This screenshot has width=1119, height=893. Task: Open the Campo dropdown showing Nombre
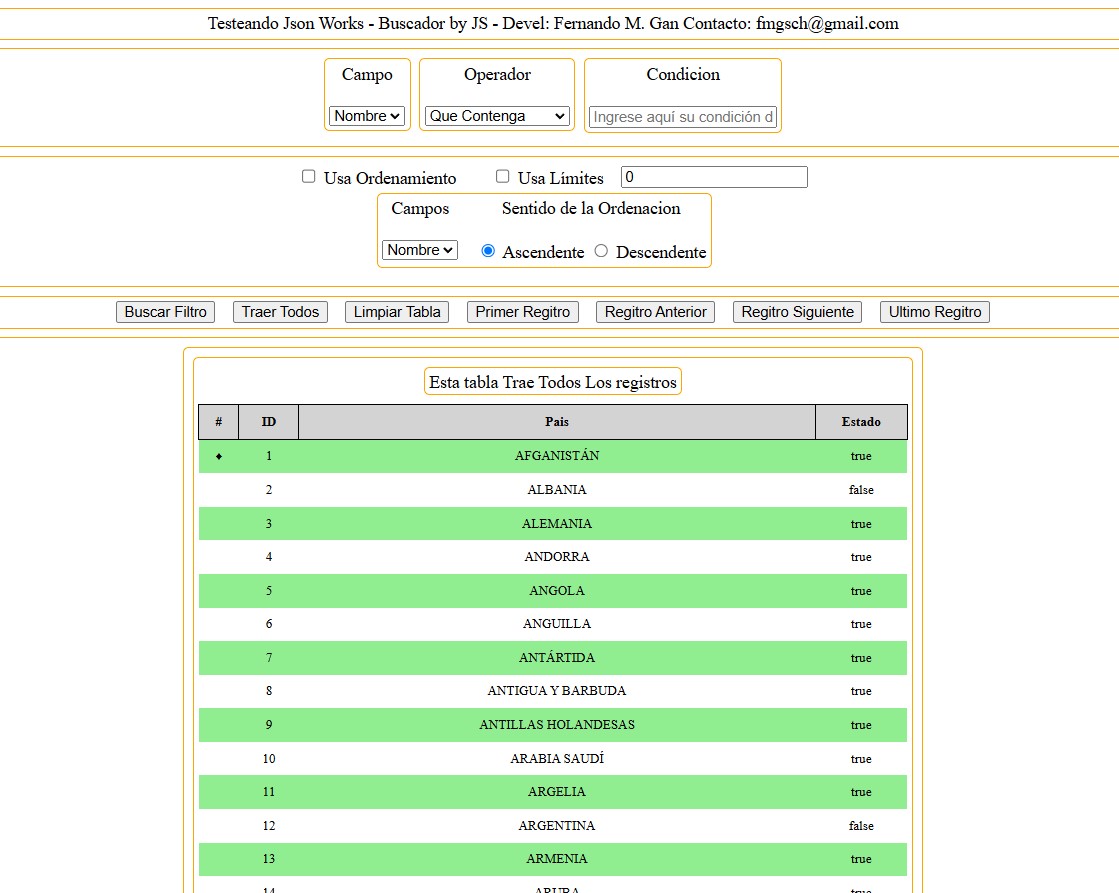[x=367, y=116]
